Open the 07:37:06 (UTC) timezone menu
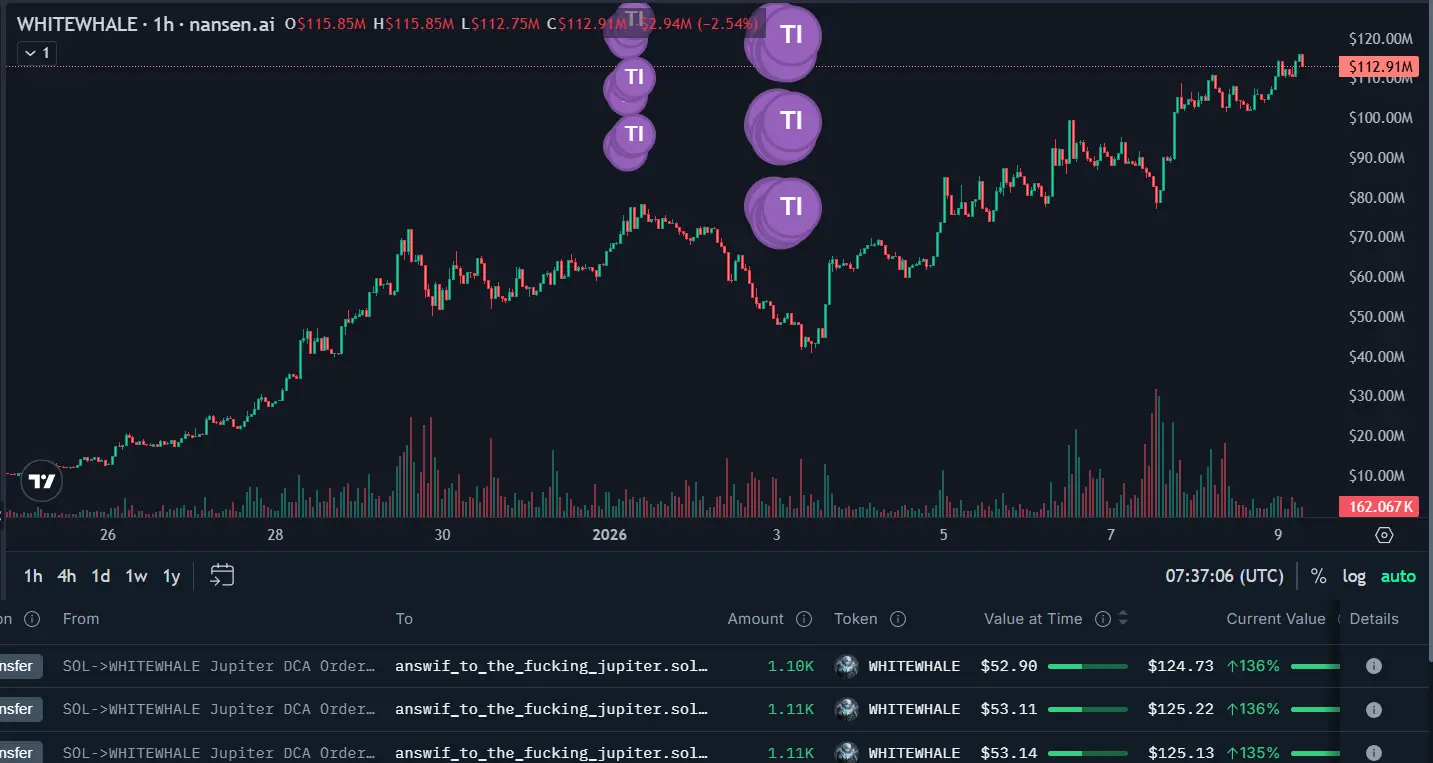 [1224, 576]
